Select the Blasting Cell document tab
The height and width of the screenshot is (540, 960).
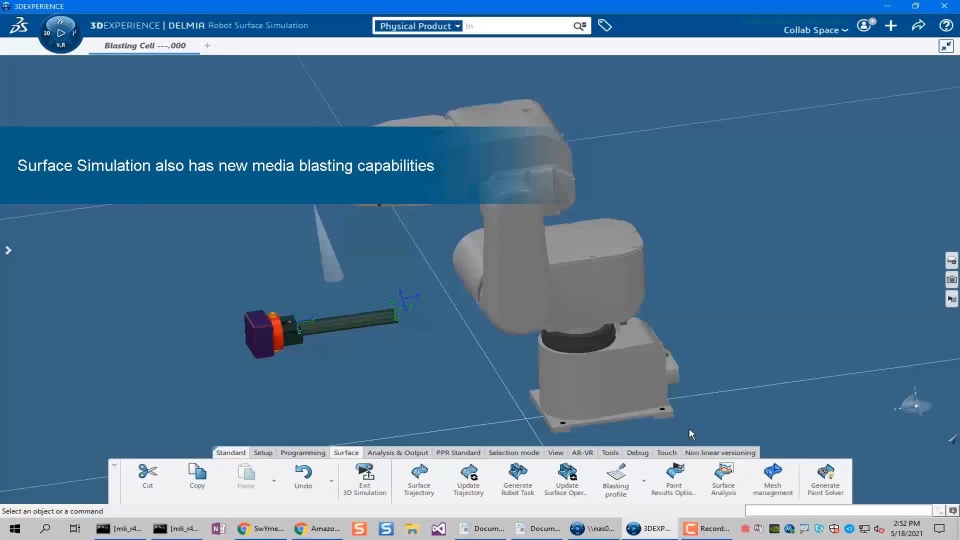pos(144,46)
